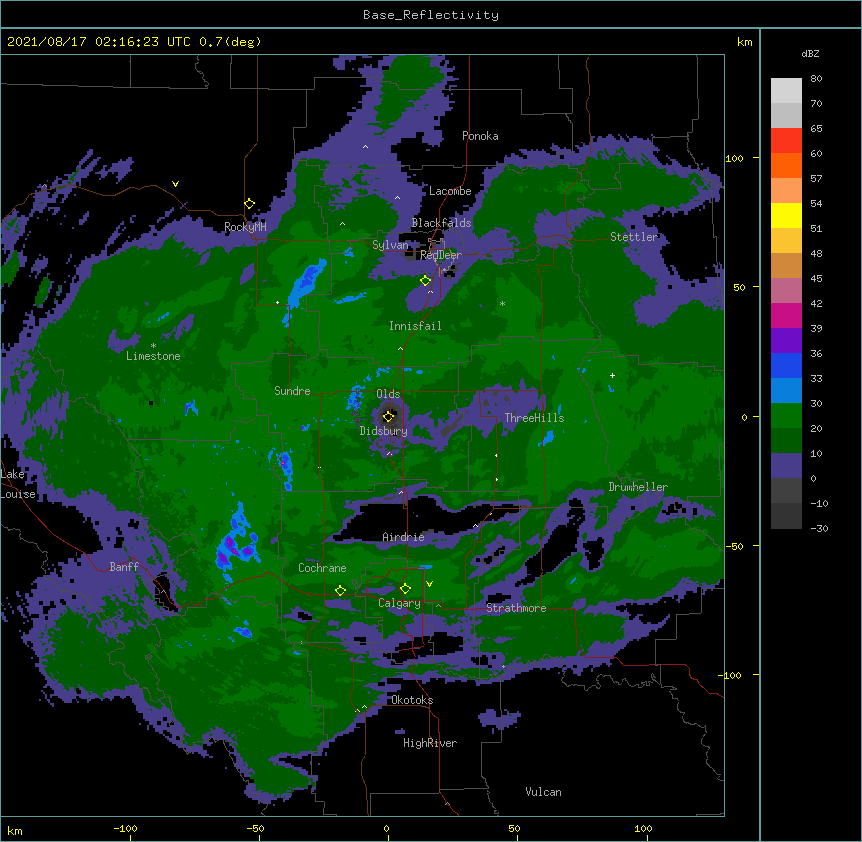Click the km unit label at top right
The image size is (862, 842).
tap(744, 42)
